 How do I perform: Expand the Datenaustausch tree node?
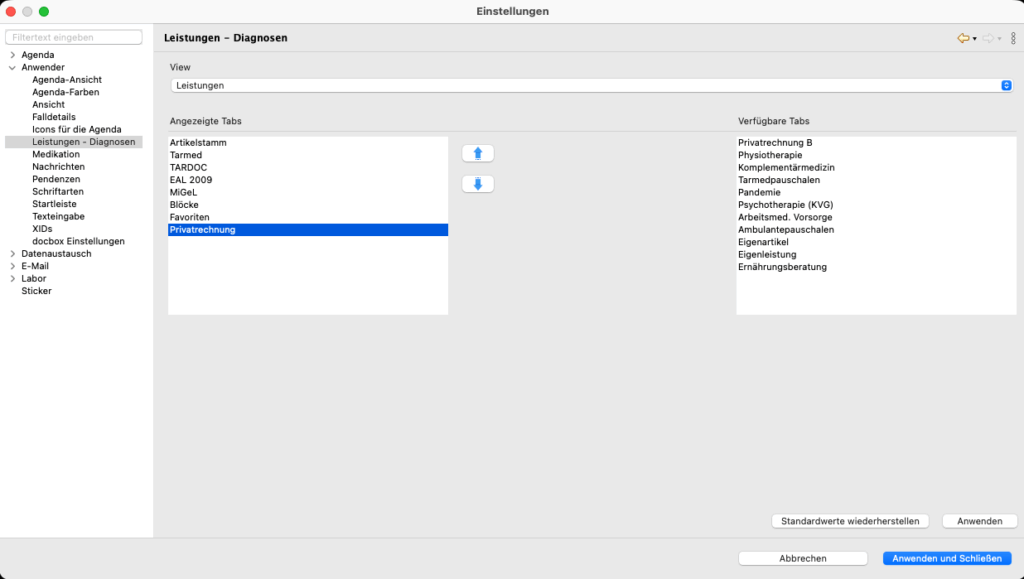point(12,254)
